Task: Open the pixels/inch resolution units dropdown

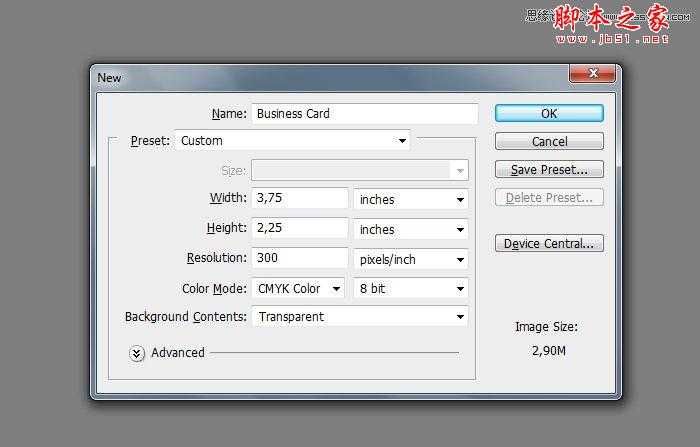Action: (x=411, y=260)
